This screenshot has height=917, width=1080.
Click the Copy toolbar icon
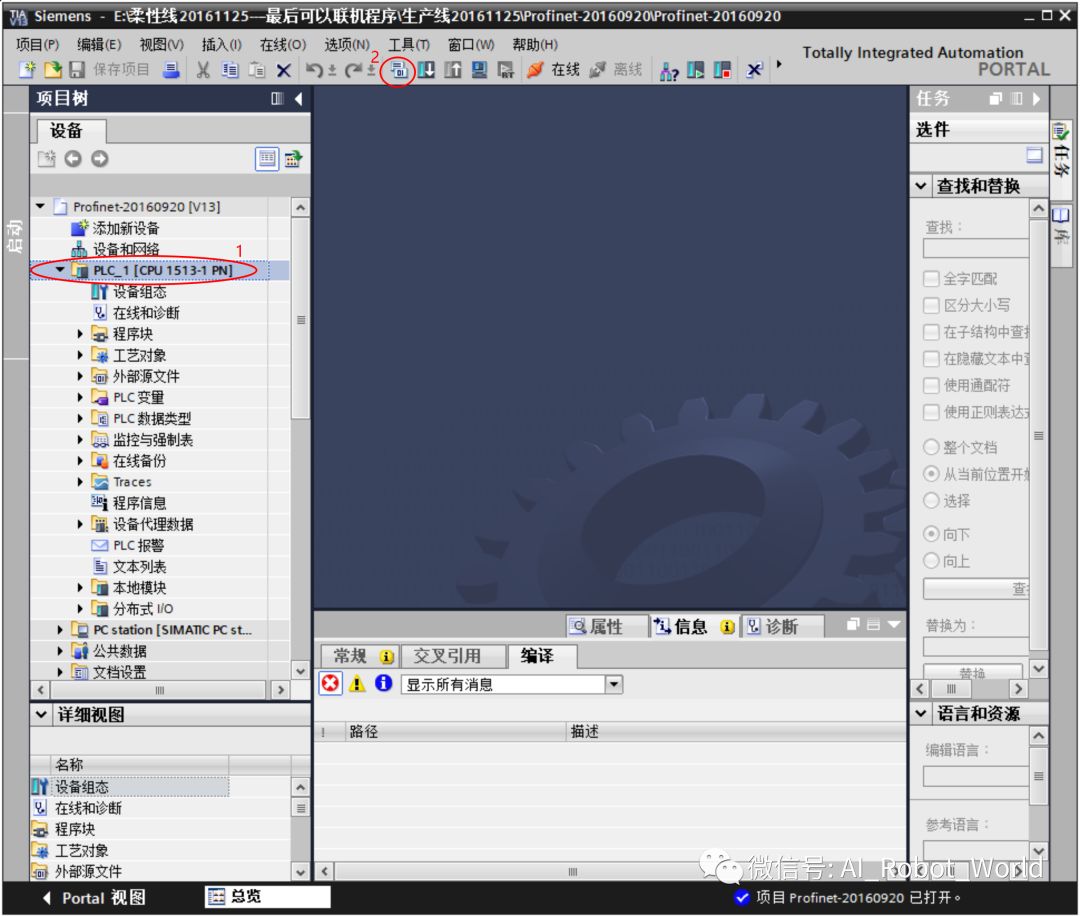point(230,70)
